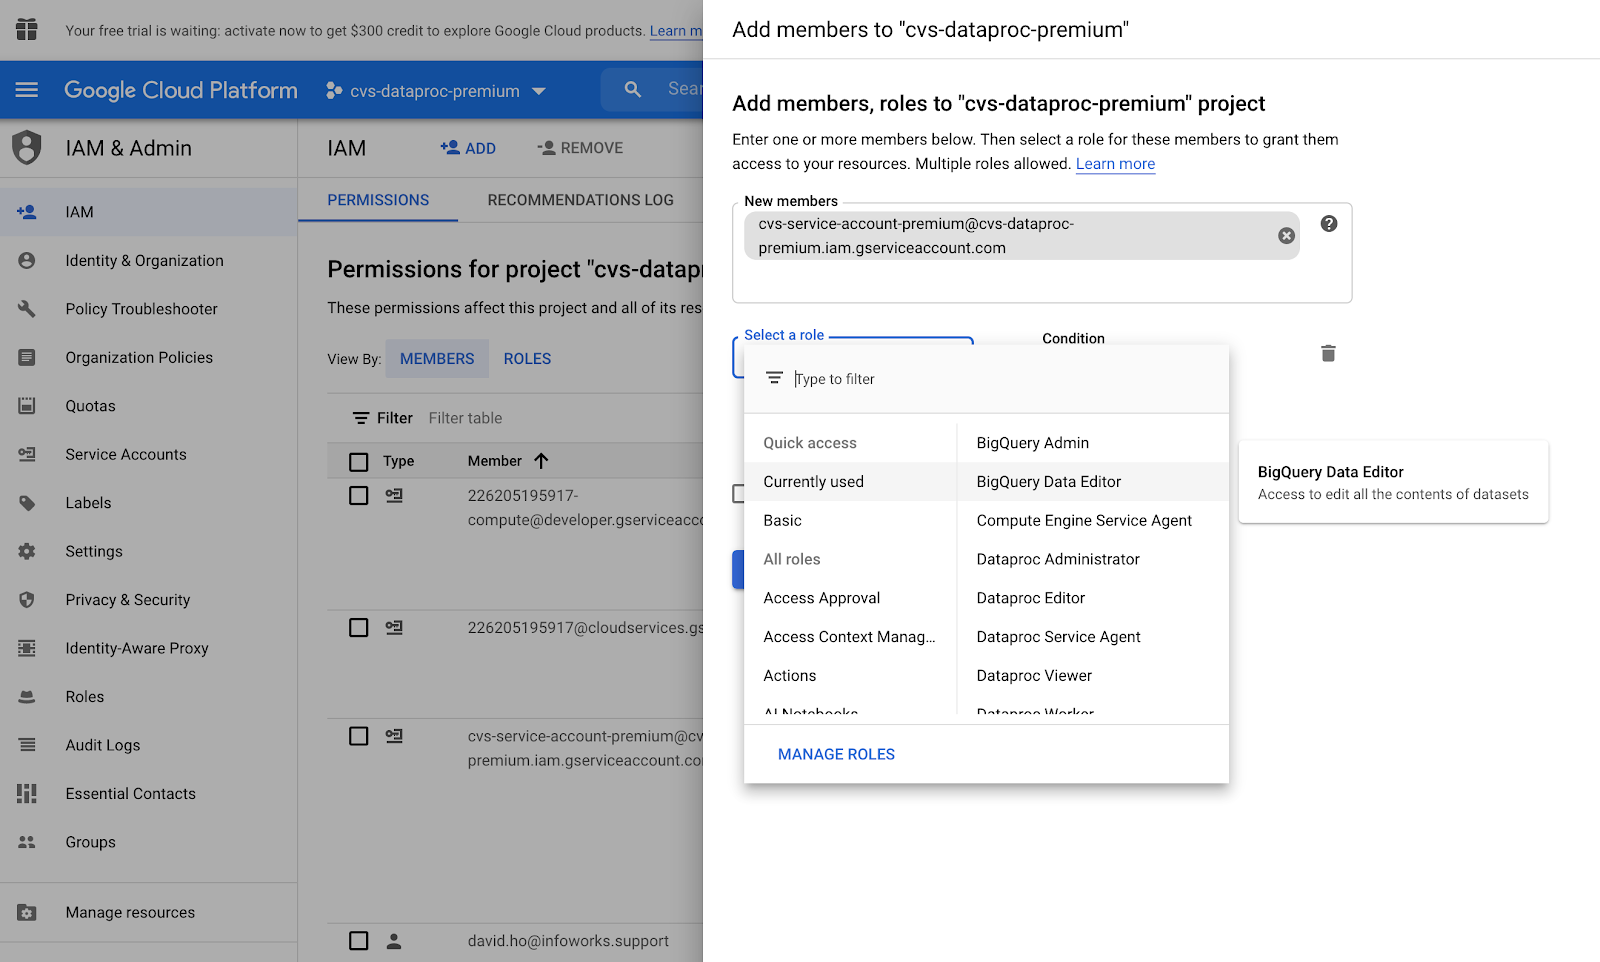Select the Access Context Manager category

pyautogui.click(x=850, y=637)
